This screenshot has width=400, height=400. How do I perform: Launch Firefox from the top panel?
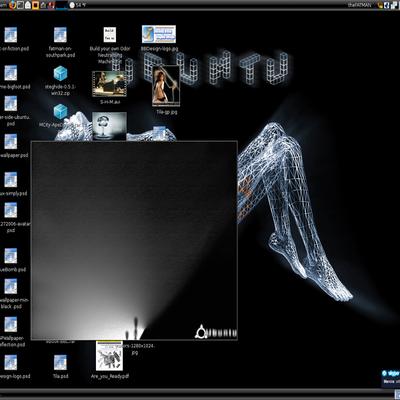tap(12, 5)
